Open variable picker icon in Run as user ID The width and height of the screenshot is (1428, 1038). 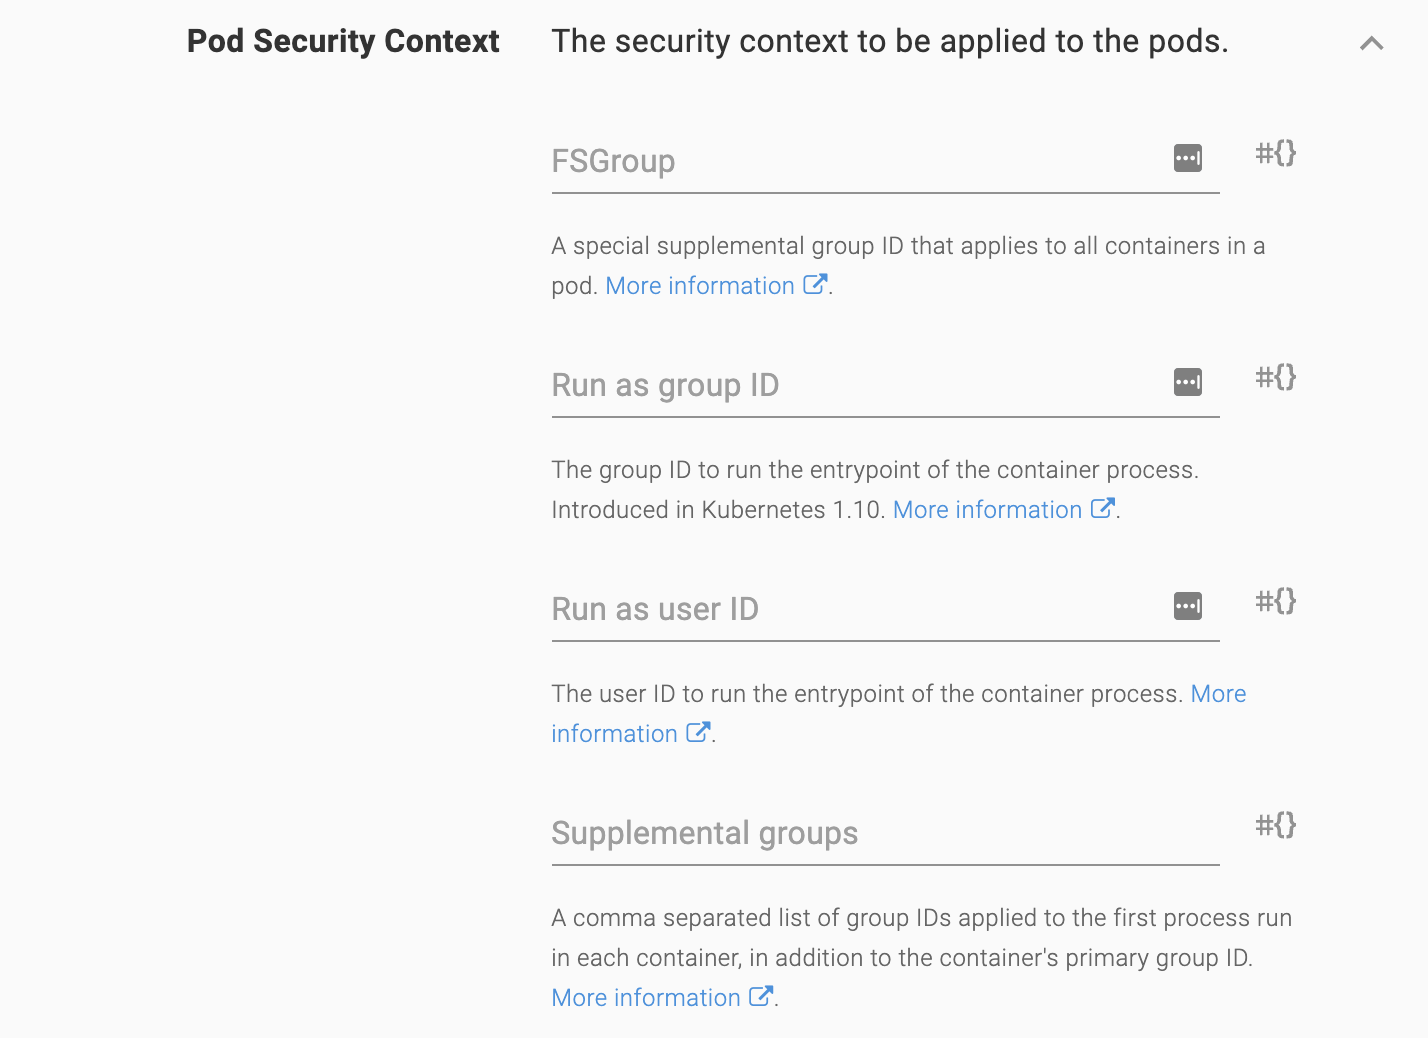1187,606
